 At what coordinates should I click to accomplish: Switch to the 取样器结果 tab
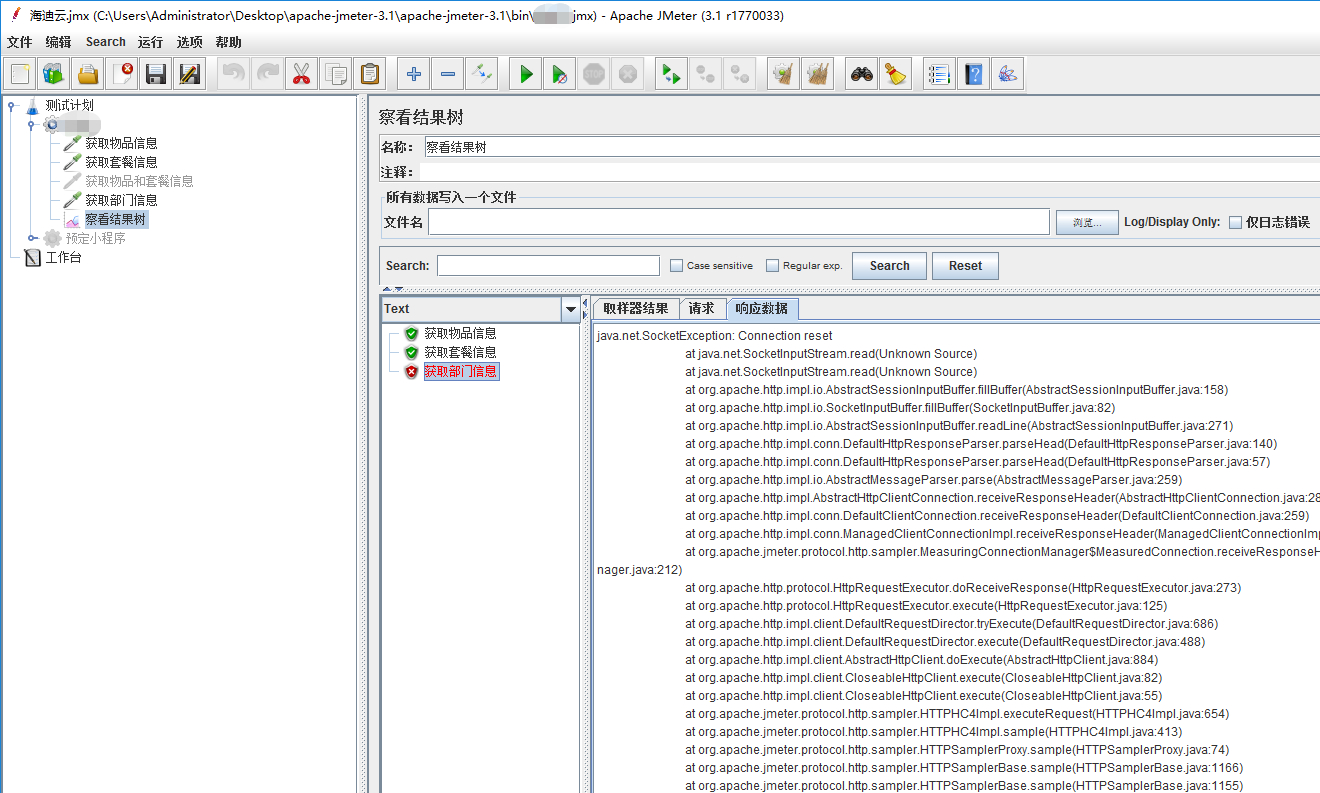(x=635, y=309)
